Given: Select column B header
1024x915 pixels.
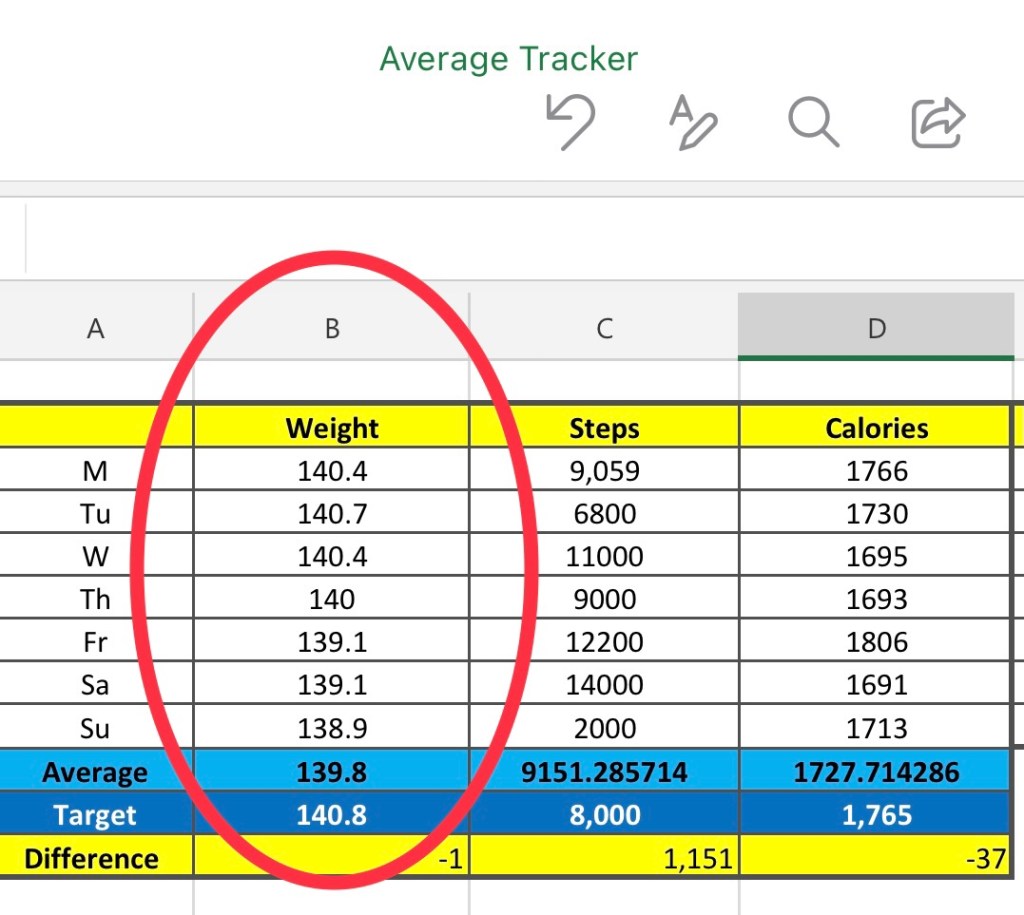Looking at the screenshot, I should [332, 329].
